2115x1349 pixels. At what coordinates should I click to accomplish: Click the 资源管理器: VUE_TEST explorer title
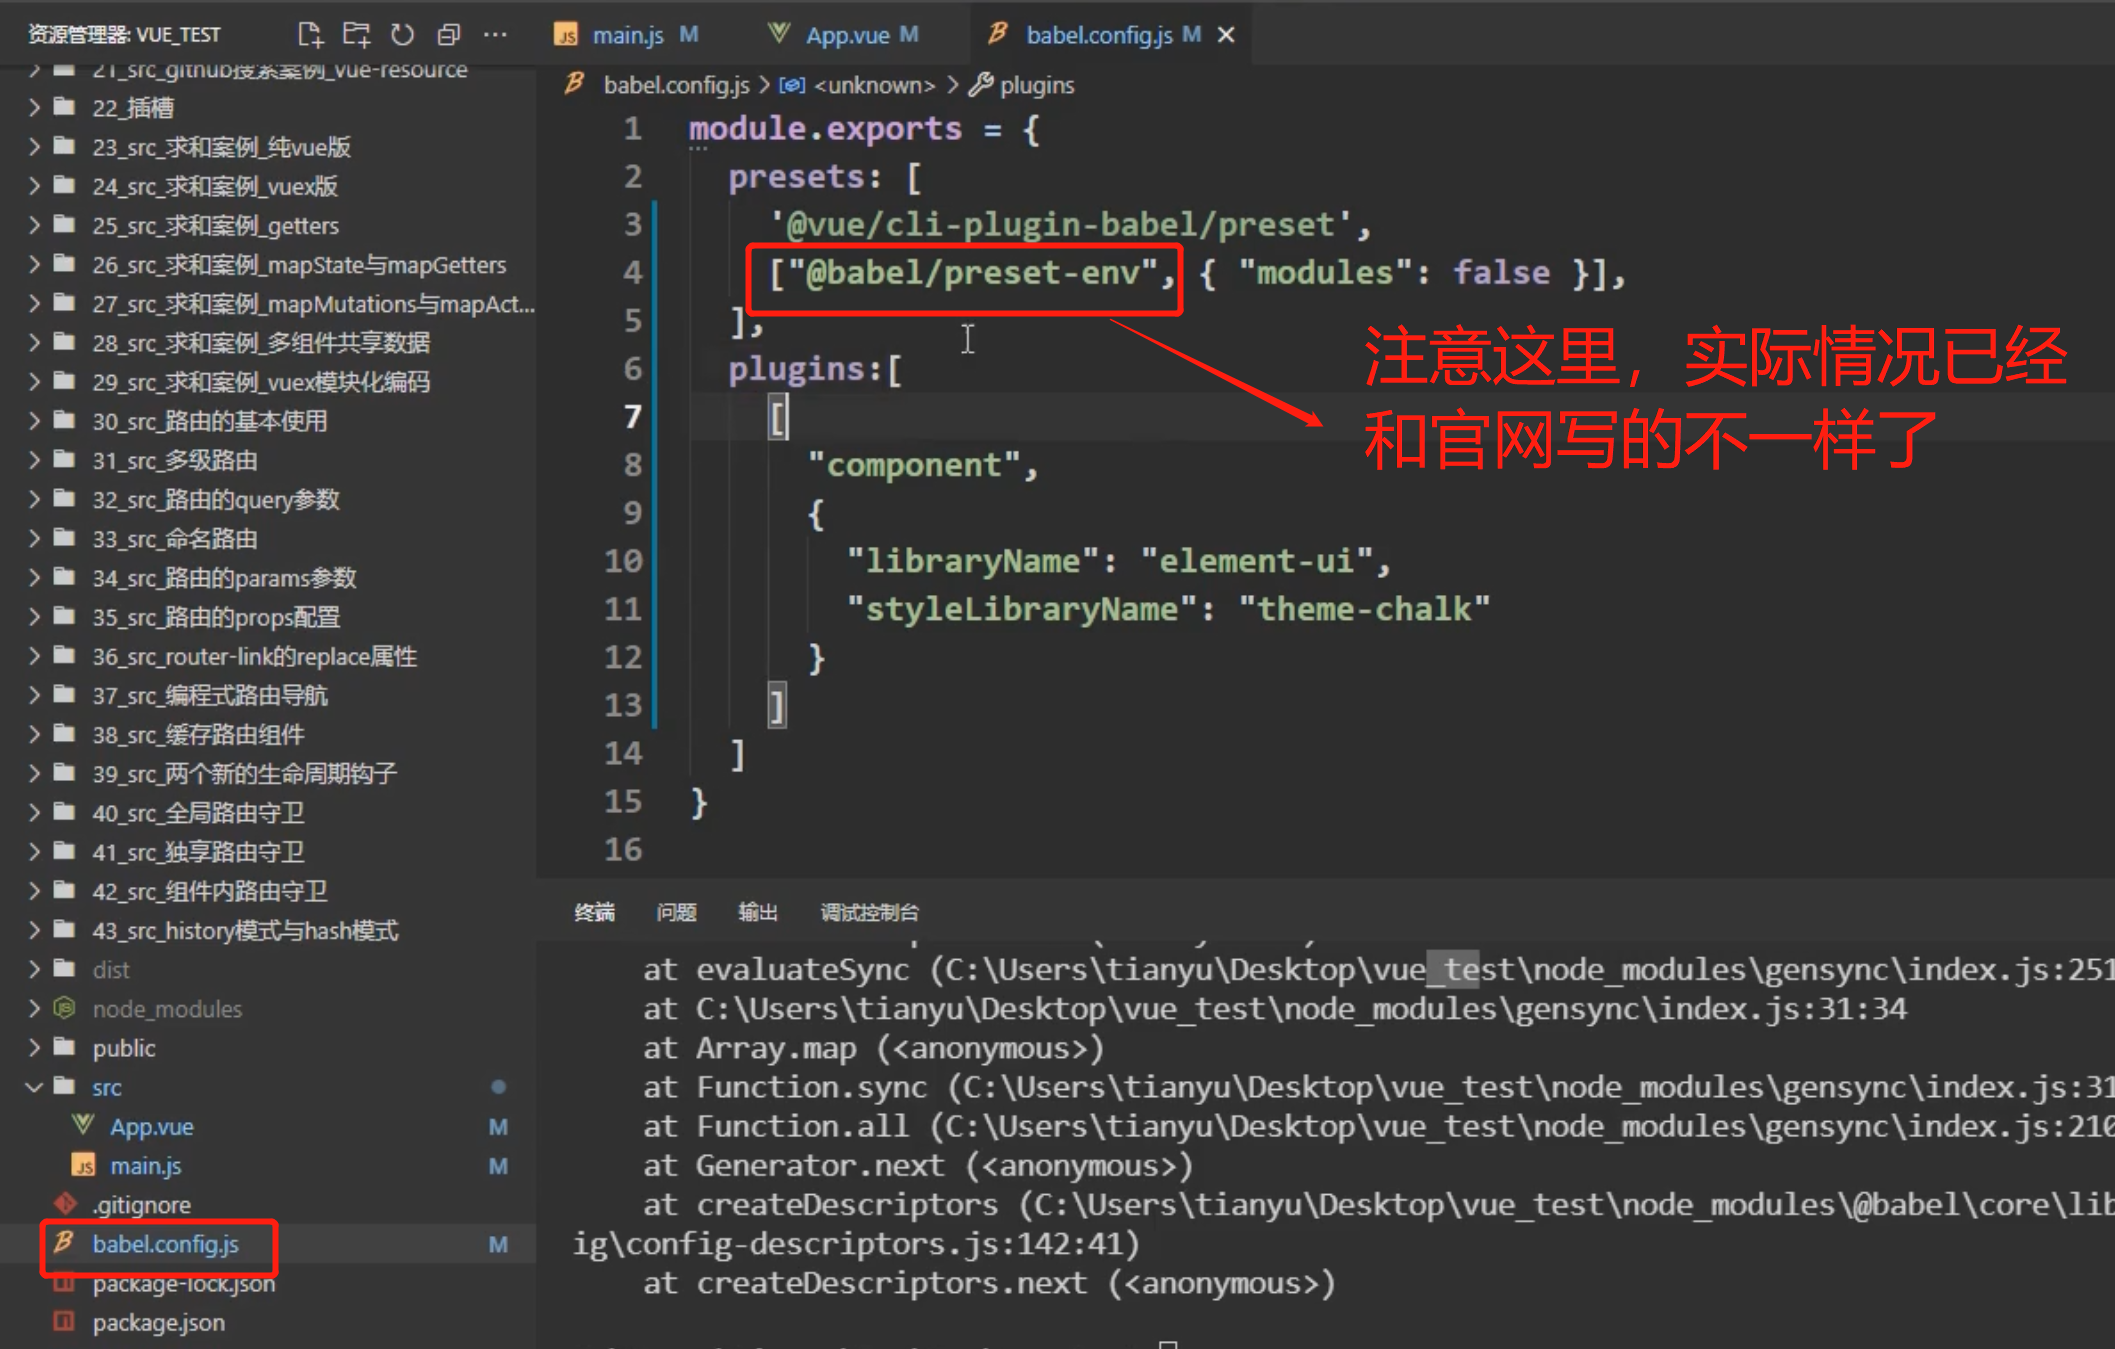click(124, 35)
